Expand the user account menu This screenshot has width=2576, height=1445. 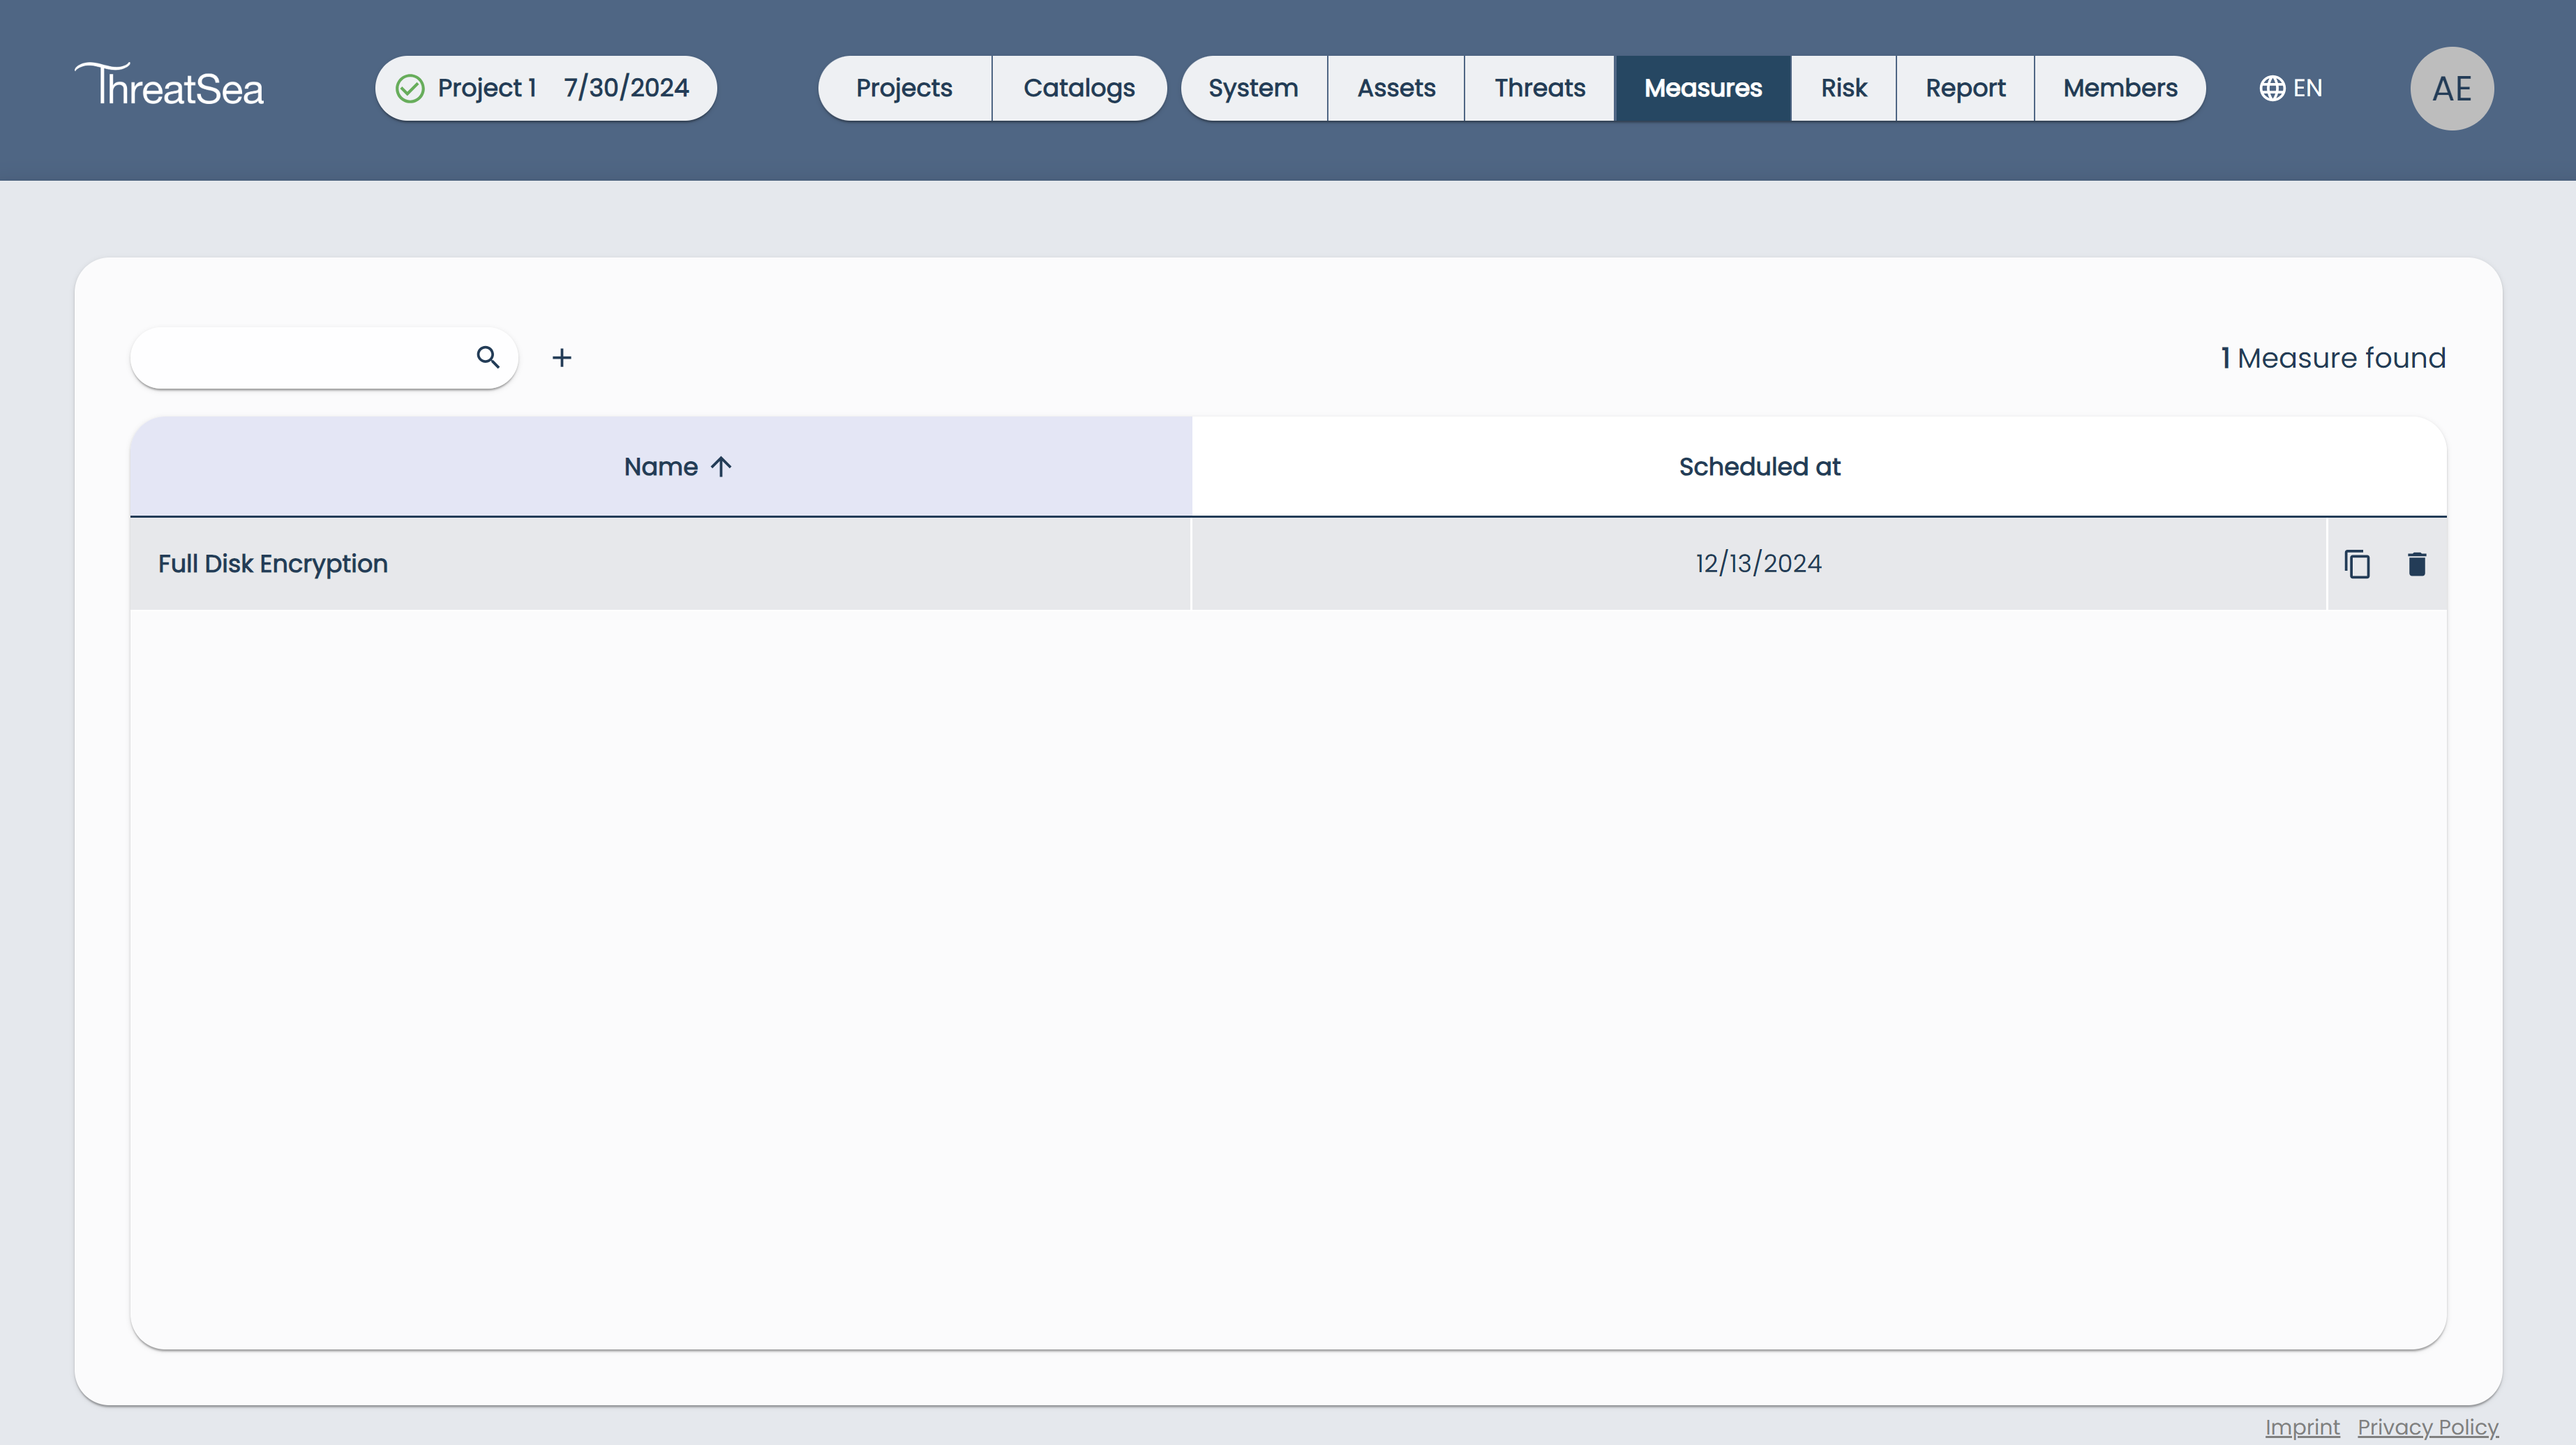click(x=2452, y=88)
